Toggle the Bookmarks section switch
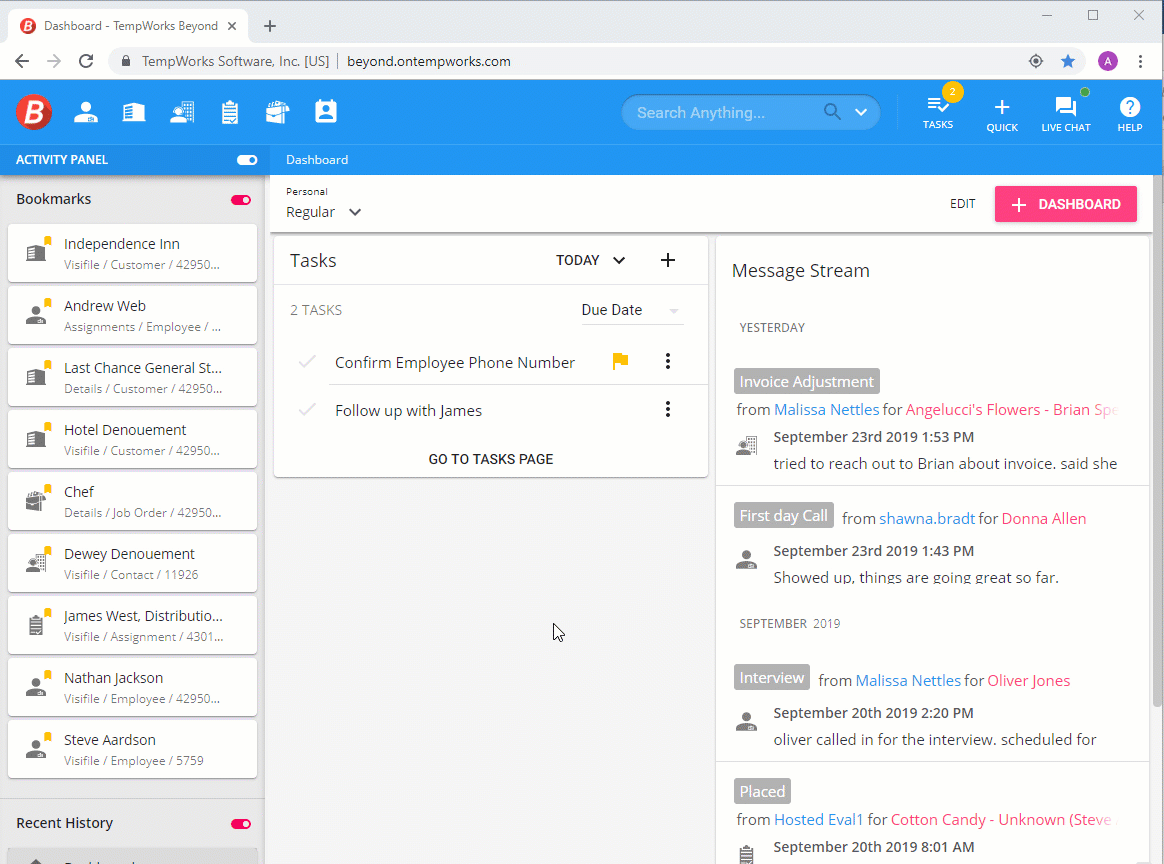1164x864 pixels. [x=241, y=200]
